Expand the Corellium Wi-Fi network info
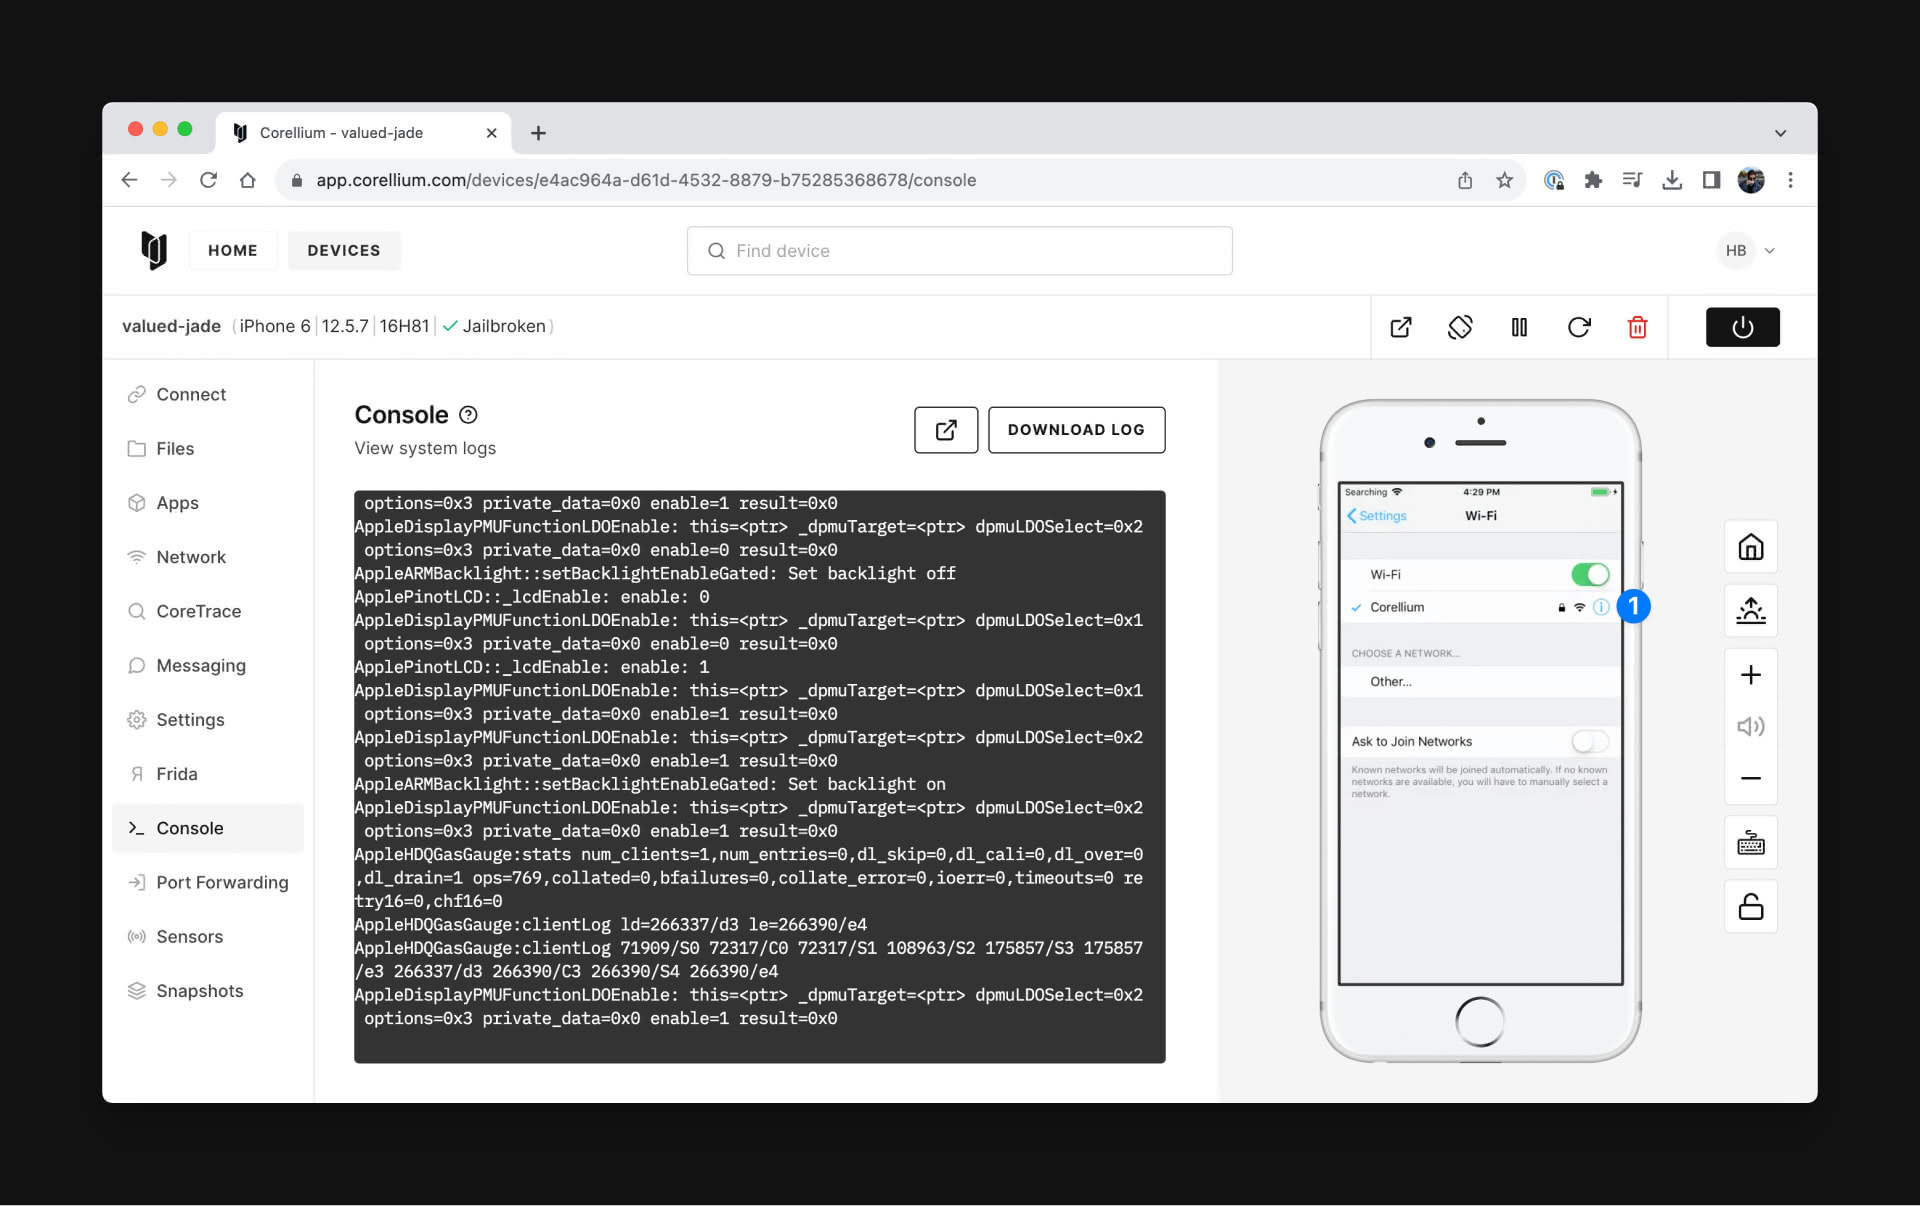Image resolution: width=1920 pixels, height=1206 pixels. [x=1600, y=606]
